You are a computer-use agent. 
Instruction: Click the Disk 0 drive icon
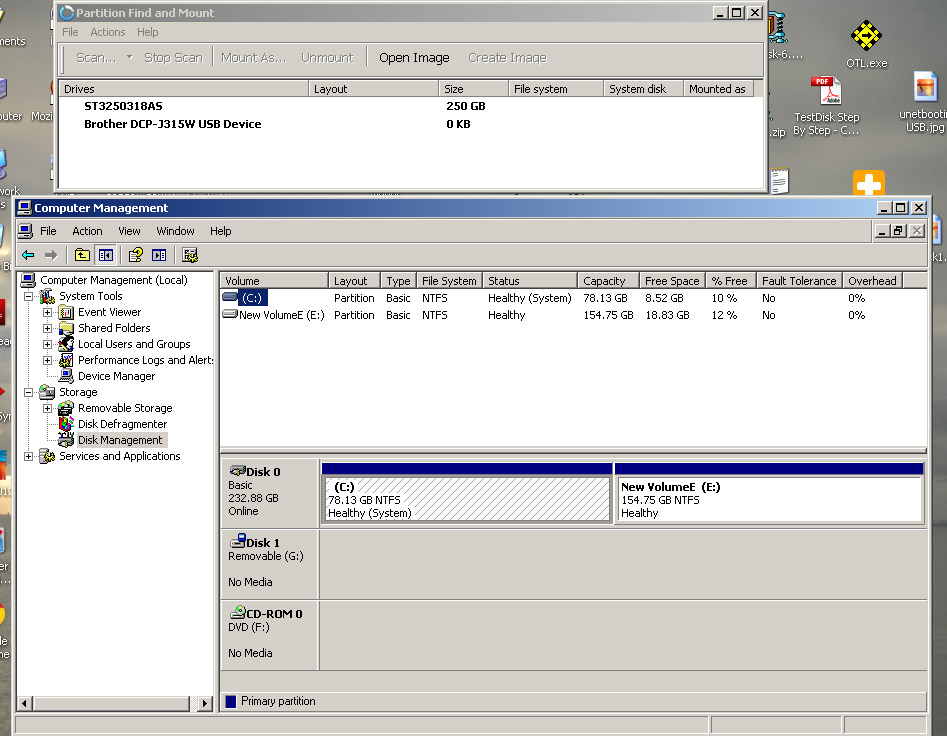point(237,471)
